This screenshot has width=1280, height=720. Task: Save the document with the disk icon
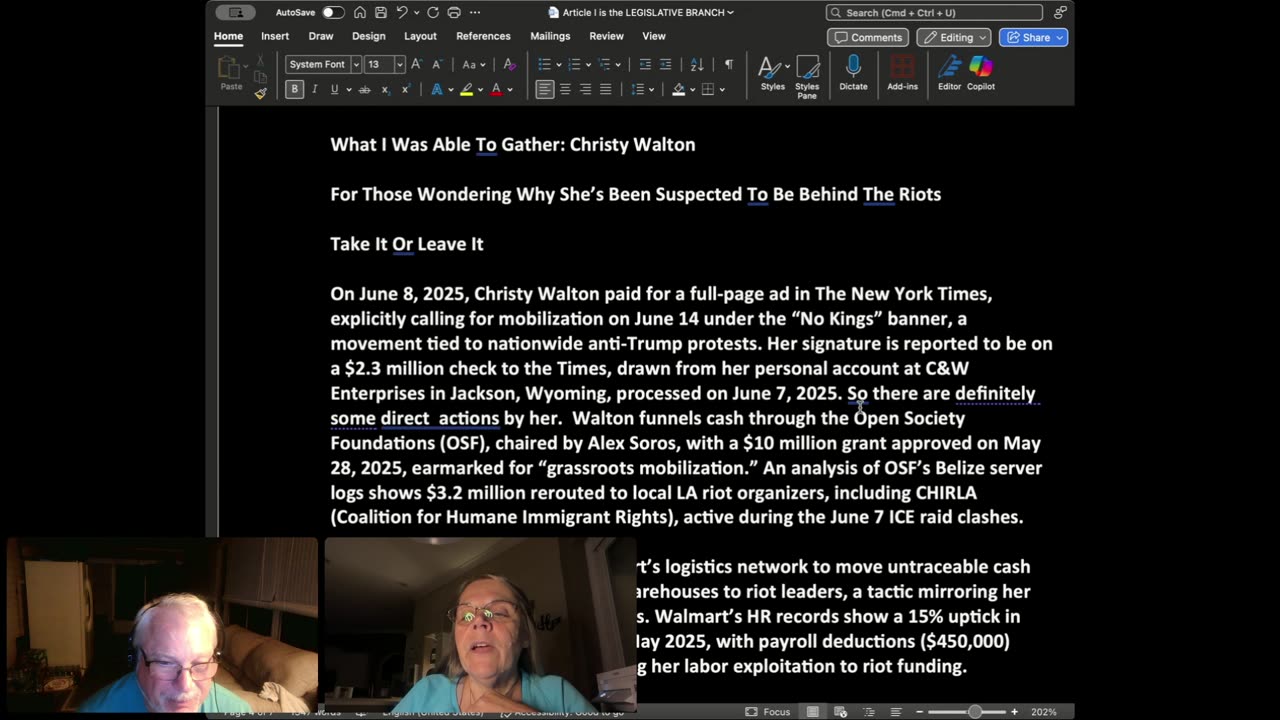tap(381, 12)
